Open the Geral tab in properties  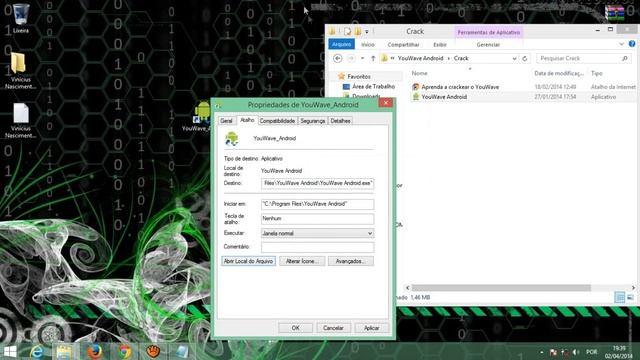(x=226, y=121)
